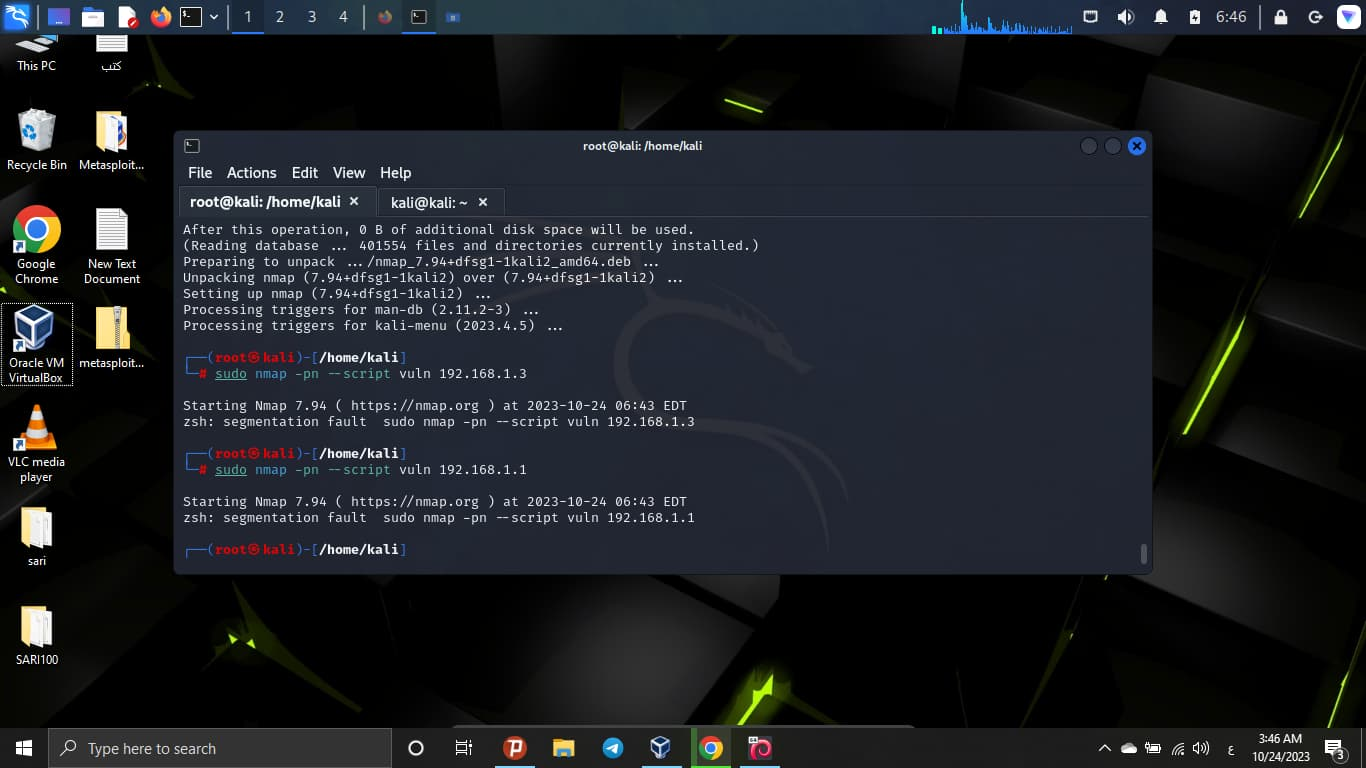The width and height of the screenshot is (1366, 768).
Task: Open File Explorer in Windows taskbar
Action: [564, 748]
